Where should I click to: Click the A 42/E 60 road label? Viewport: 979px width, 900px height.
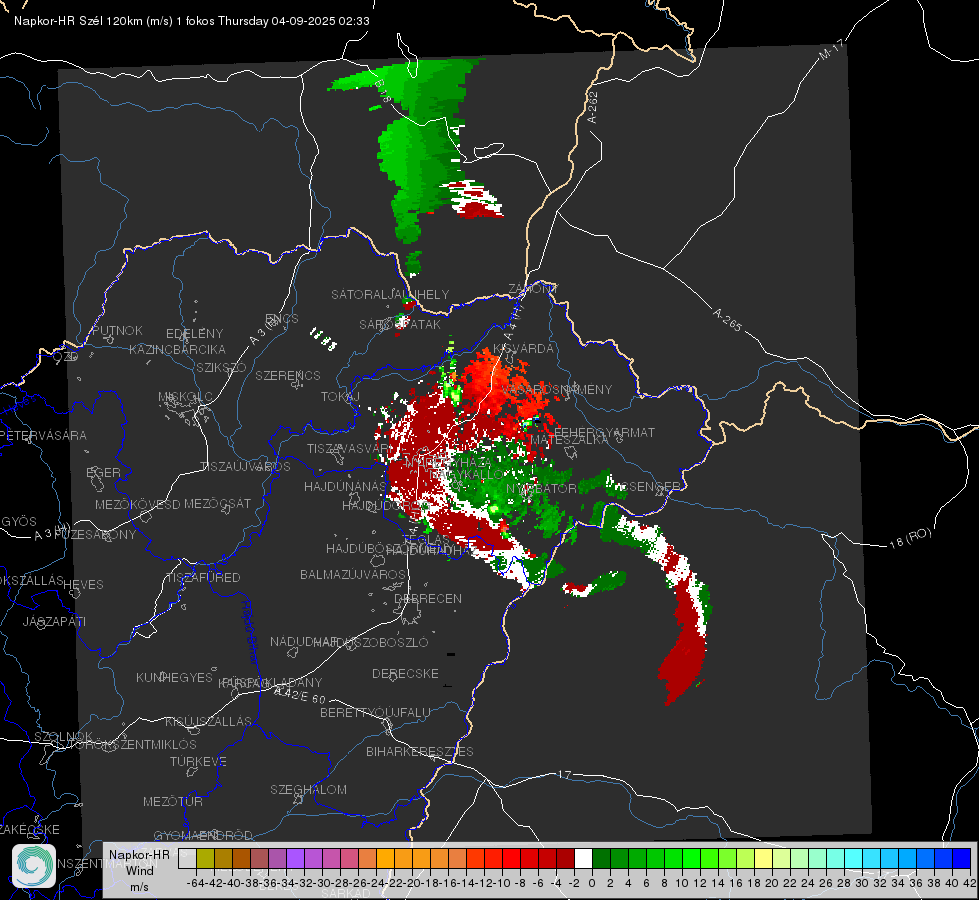300,695
